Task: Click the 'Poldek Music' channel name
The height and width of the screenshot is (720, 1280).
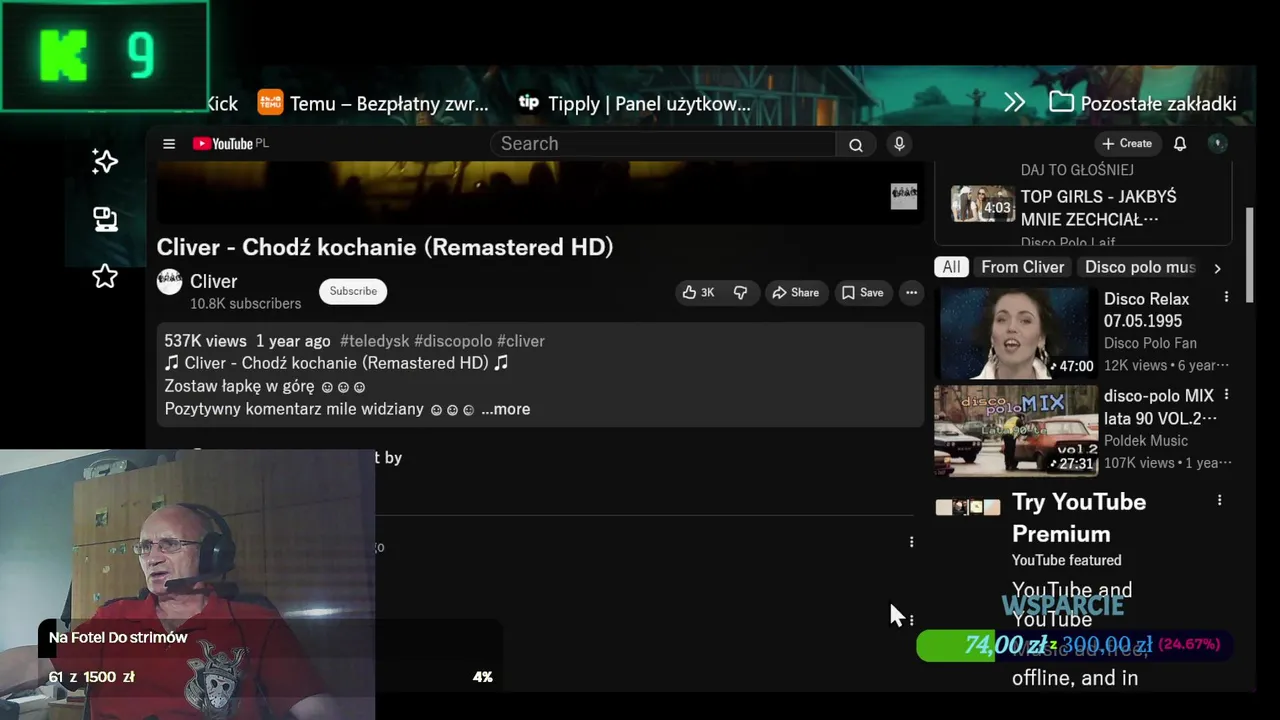Action: (x=1146, y=440)
